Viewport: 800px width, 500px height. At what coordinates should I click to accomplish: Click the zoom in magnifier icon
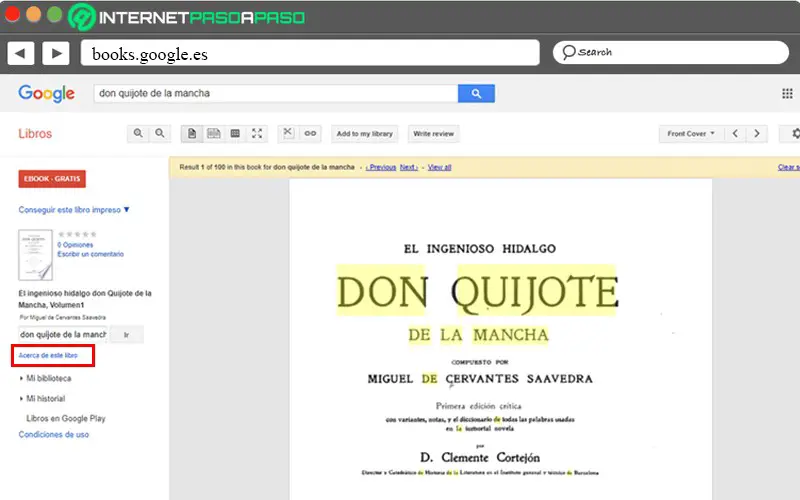point(138,133)
